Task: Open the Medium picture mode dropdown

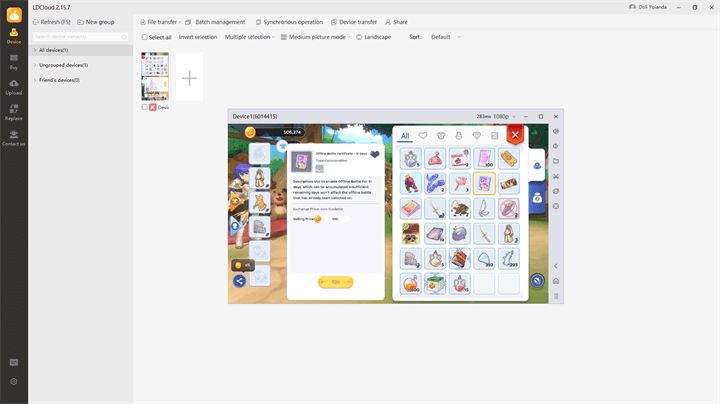Action: click(x=315, y=37)
